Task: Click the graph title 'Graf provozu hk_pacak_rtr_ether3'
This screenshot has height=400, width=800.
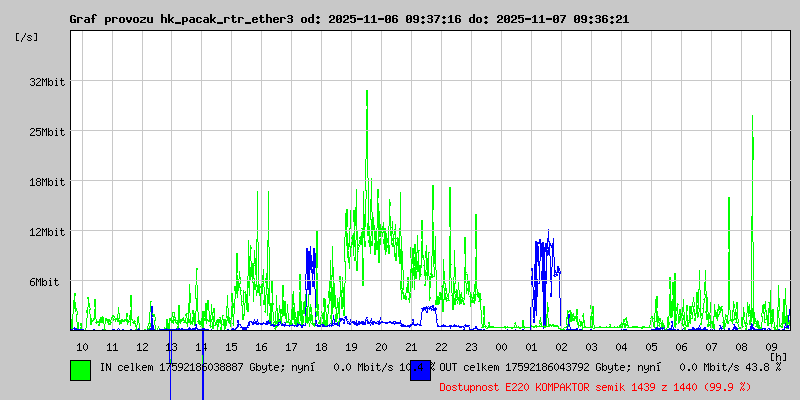Action: click(182, 19)
